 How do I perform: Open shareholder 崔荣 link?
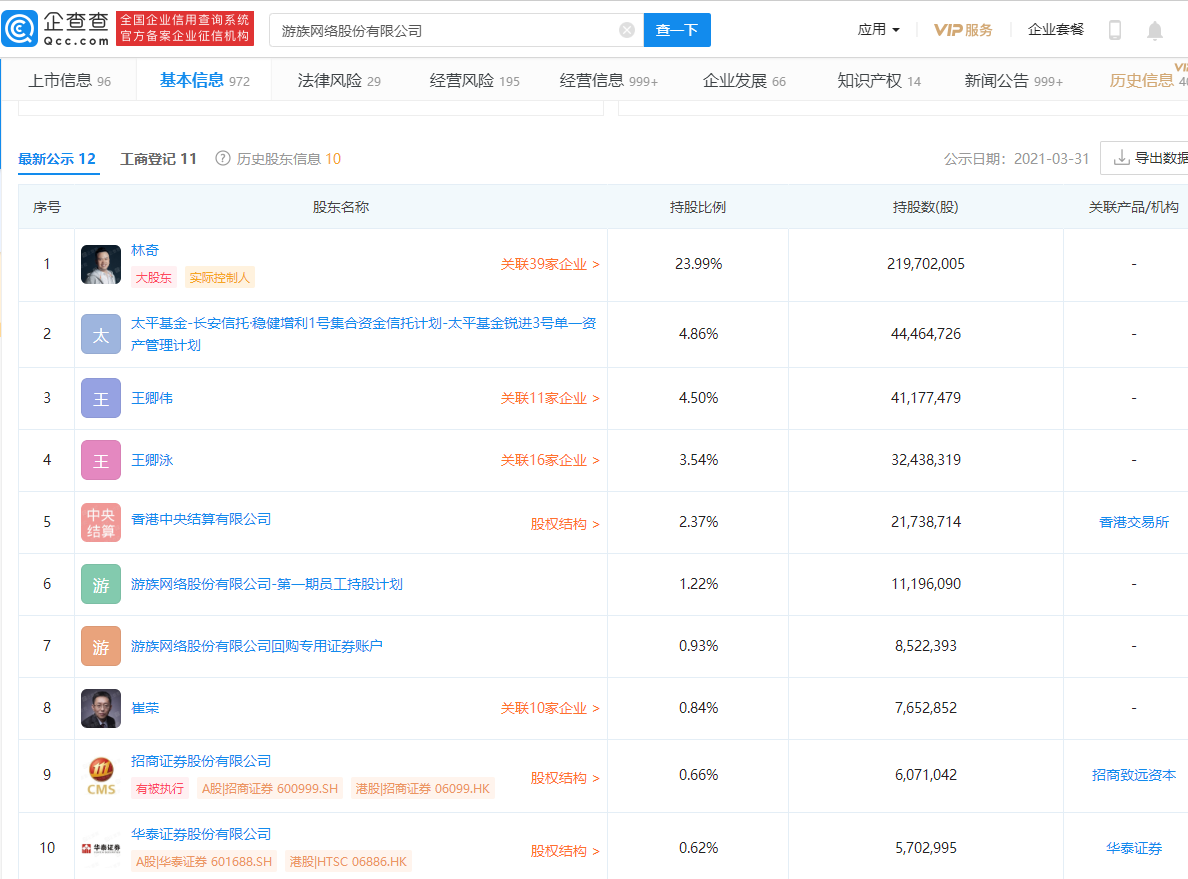tap(145, 708)
